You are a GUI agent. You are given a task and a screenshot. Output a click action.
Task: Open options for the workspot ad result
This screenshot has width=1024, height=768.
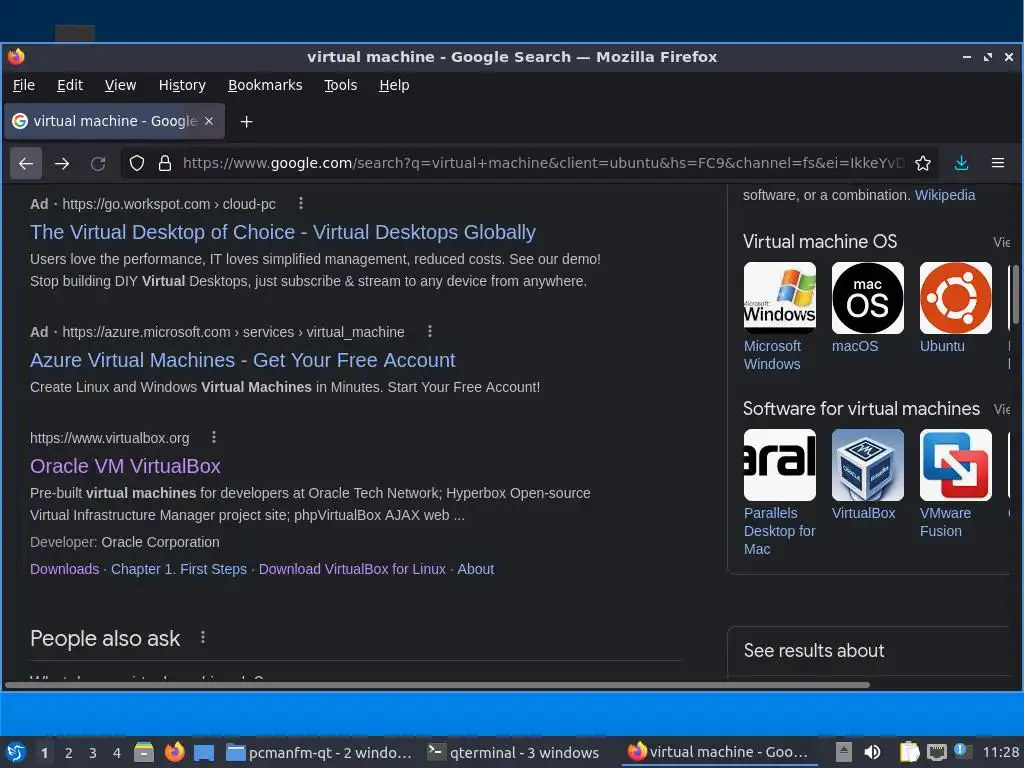[x=300, y=203]
